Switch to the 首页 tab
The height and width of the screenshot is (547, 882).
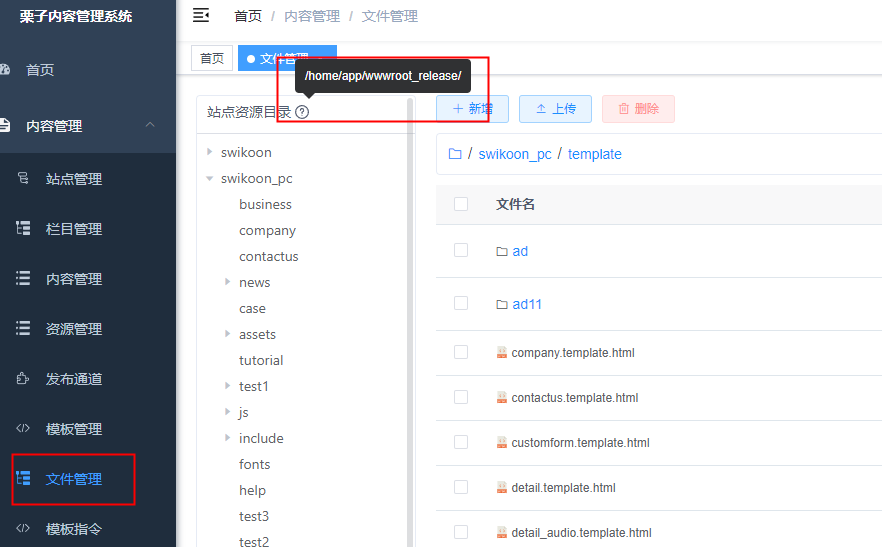click(212, 58)
